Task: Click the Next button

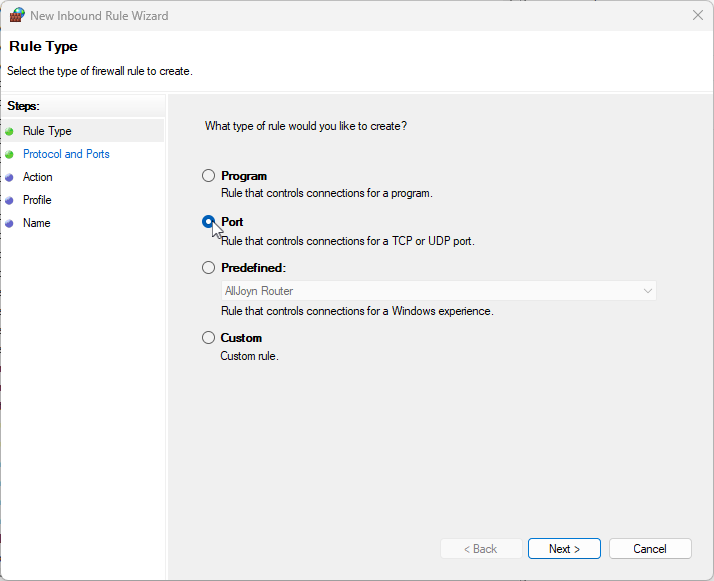Action: (564, 549)
